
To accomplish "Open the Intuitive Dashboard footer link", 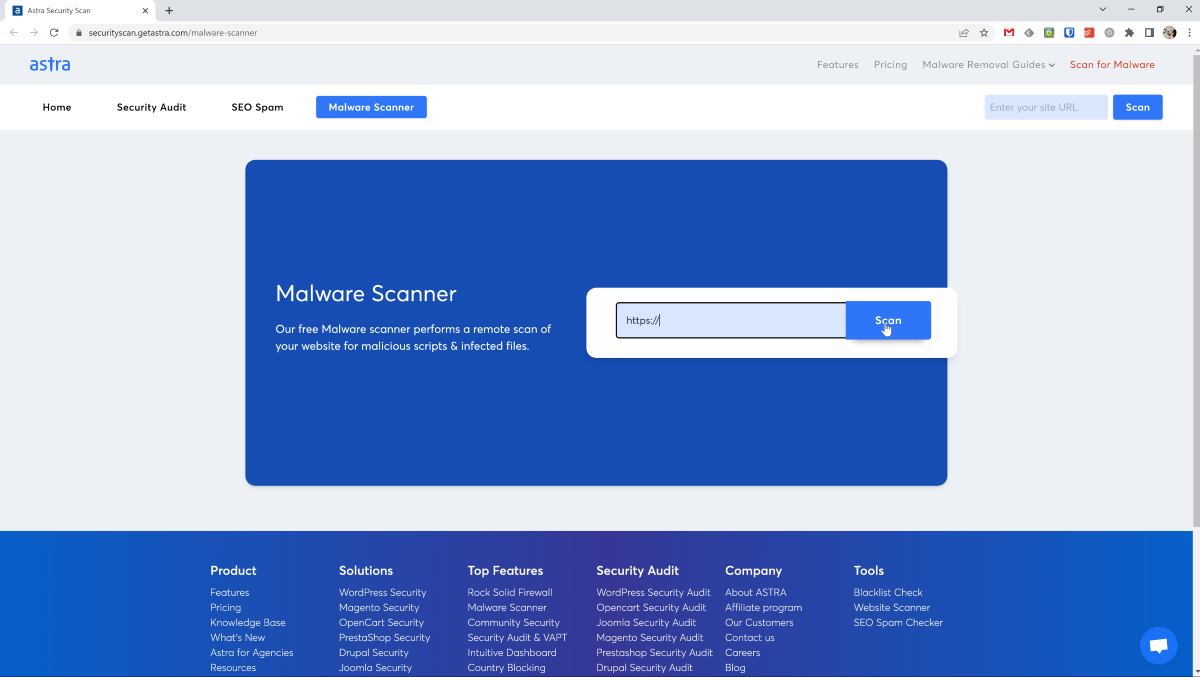I will [x=512, y=653].
